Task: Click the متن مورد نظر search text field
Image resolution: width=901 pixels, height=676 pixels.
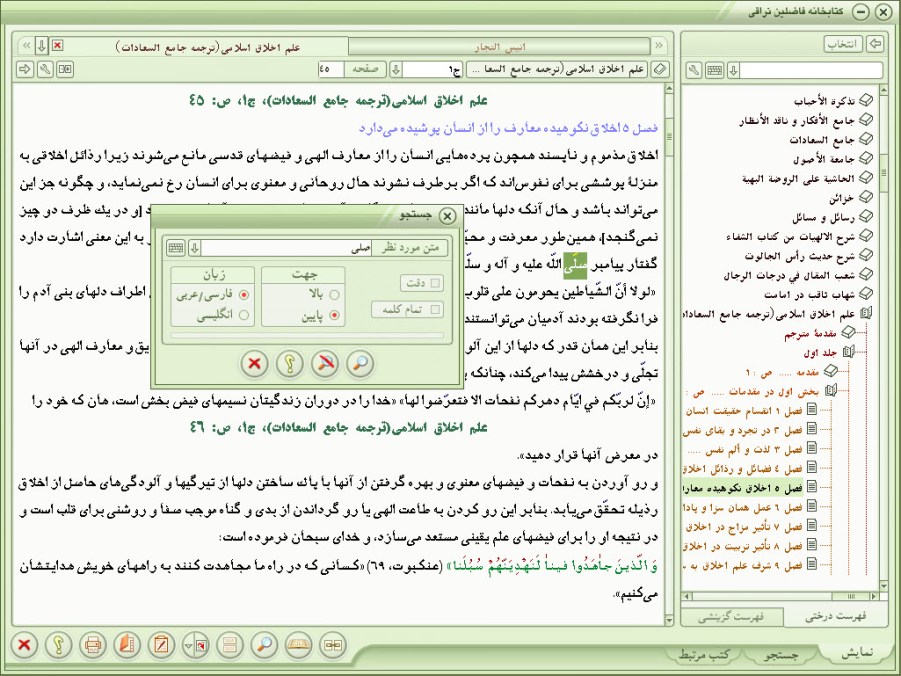Action: pyautogui.click(x=287, y=248)
